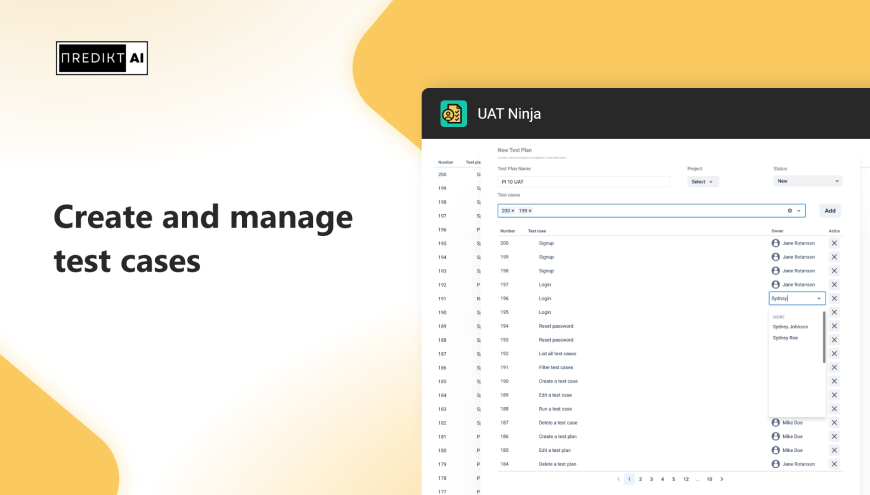This screenshot has height=495, width=870.
Task: Remove tag 199 from Test cases field
Action: (530, 211)
